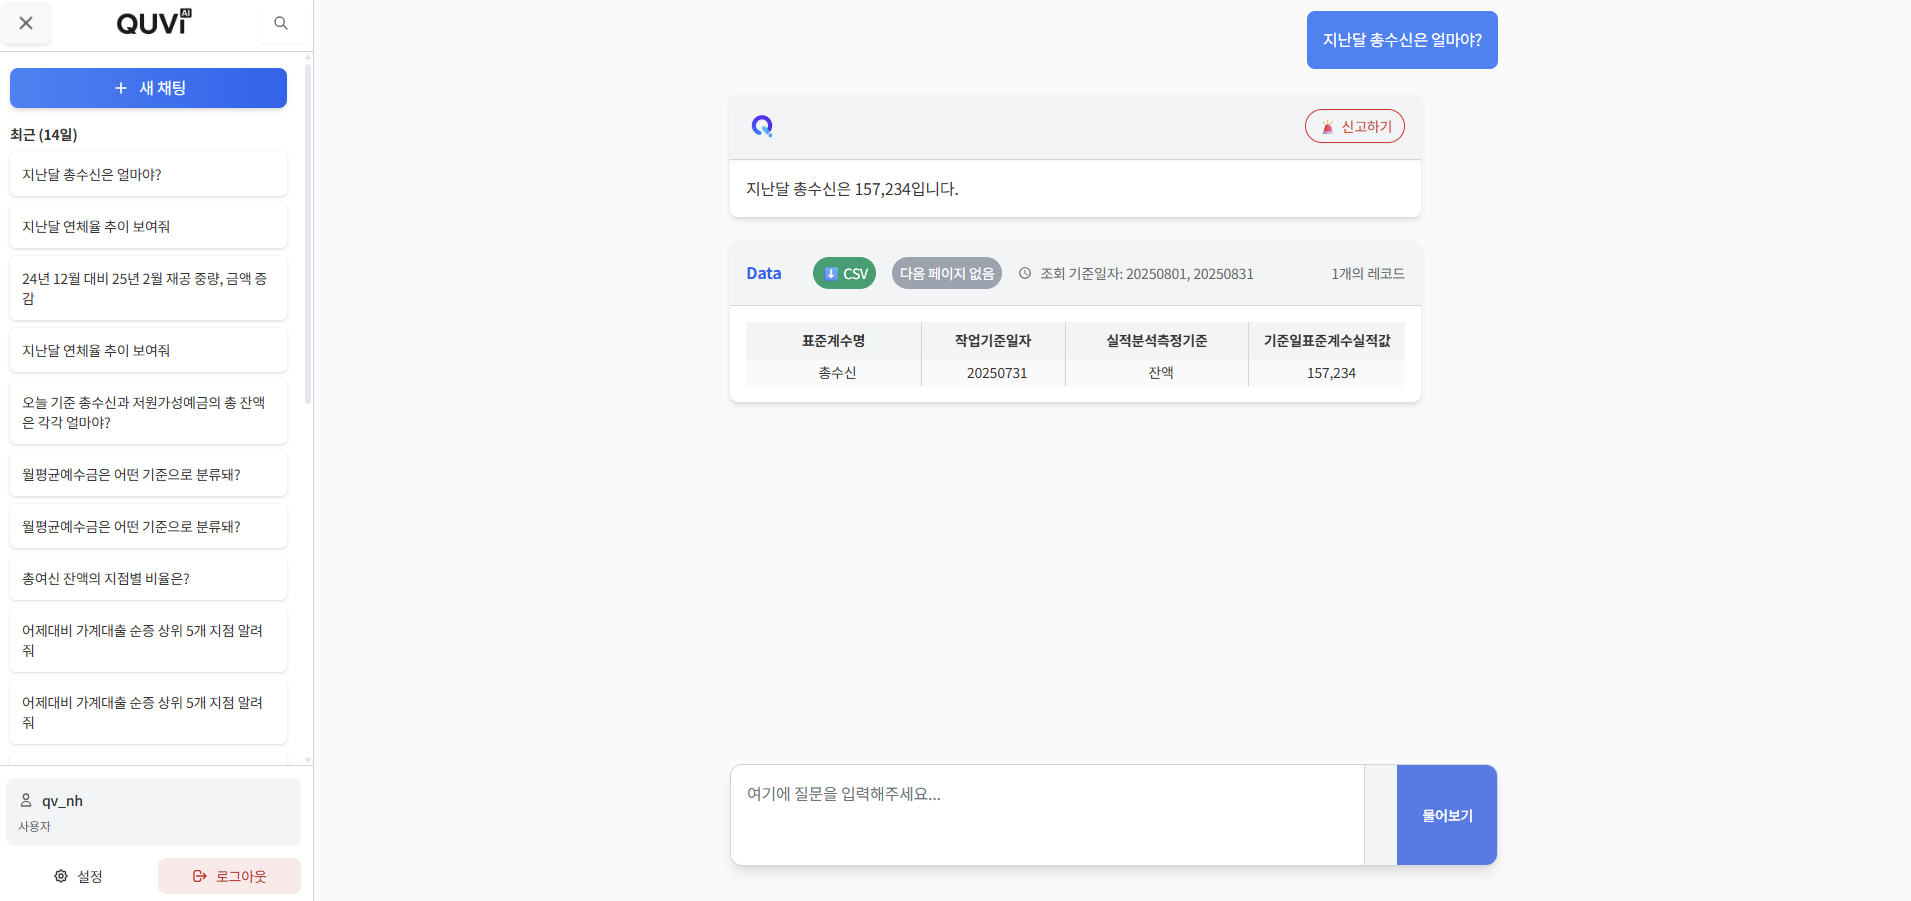Download the data as CSV
Image resolution: width=1911 pixels, height=901 pixels.
[844, 273]
